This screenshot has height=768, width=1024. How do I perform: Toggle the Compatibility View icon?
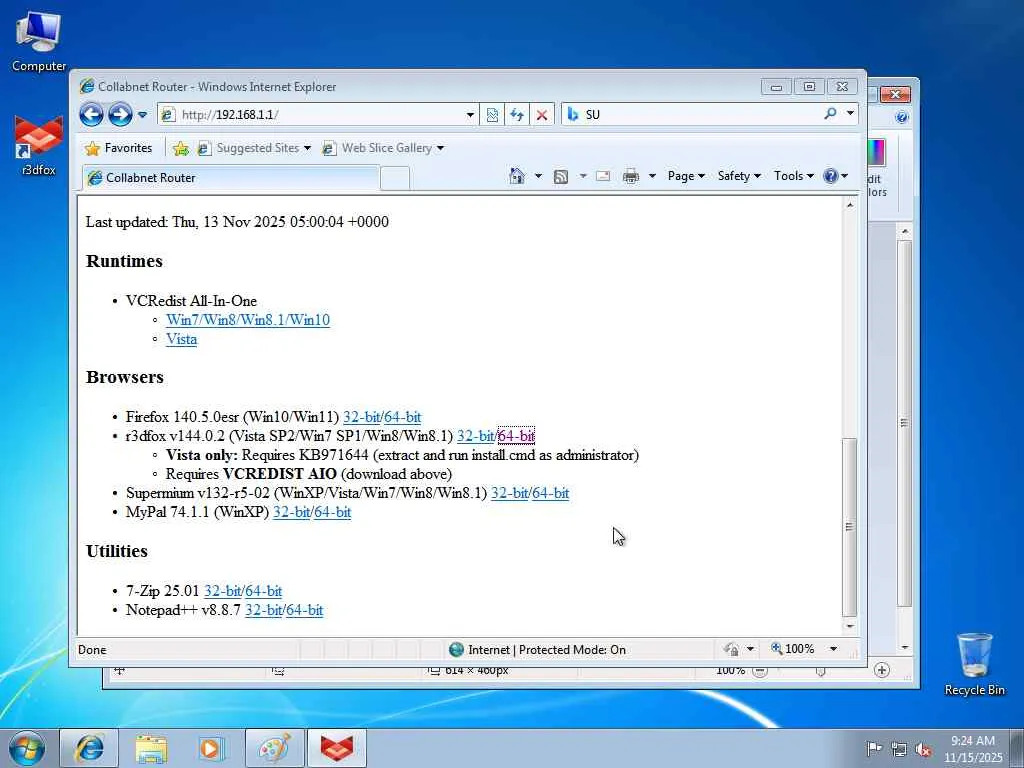click(x=492, y=115)
